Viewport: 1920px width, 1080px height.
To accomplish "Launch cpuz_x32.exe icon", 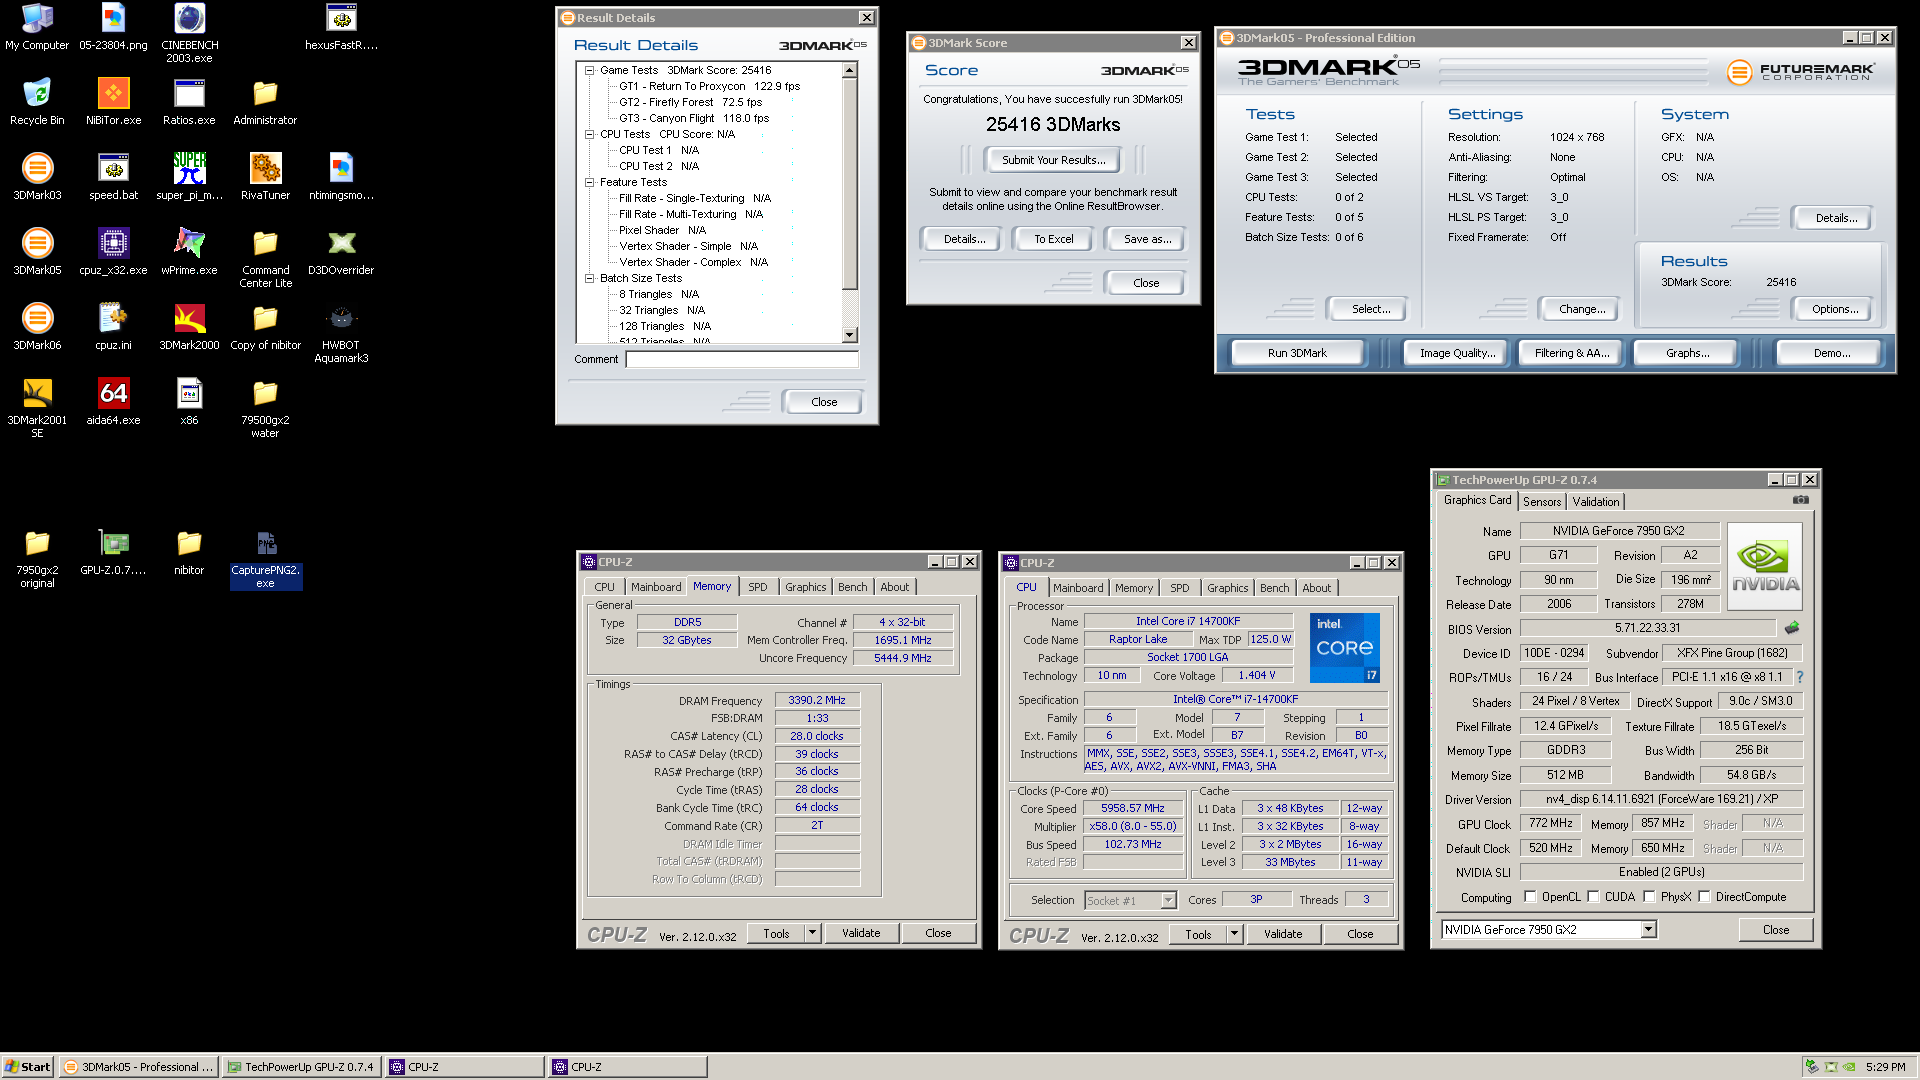I will coord(113,252).
